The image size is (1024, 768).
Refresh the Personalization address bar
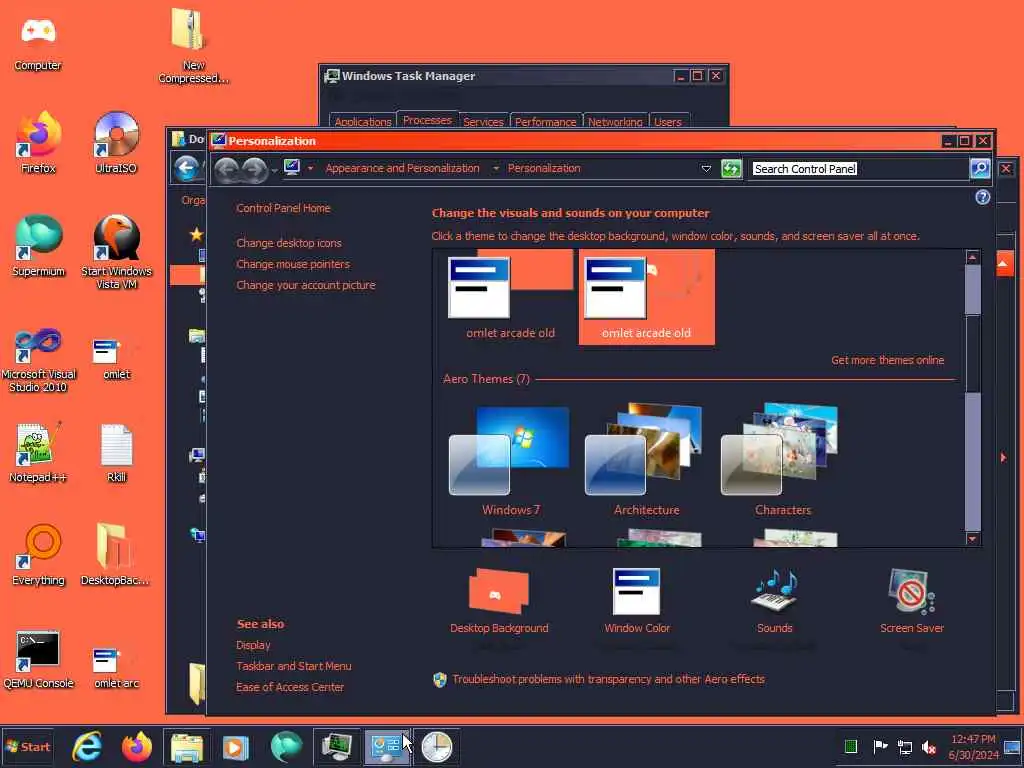click(x=731, y=168)
